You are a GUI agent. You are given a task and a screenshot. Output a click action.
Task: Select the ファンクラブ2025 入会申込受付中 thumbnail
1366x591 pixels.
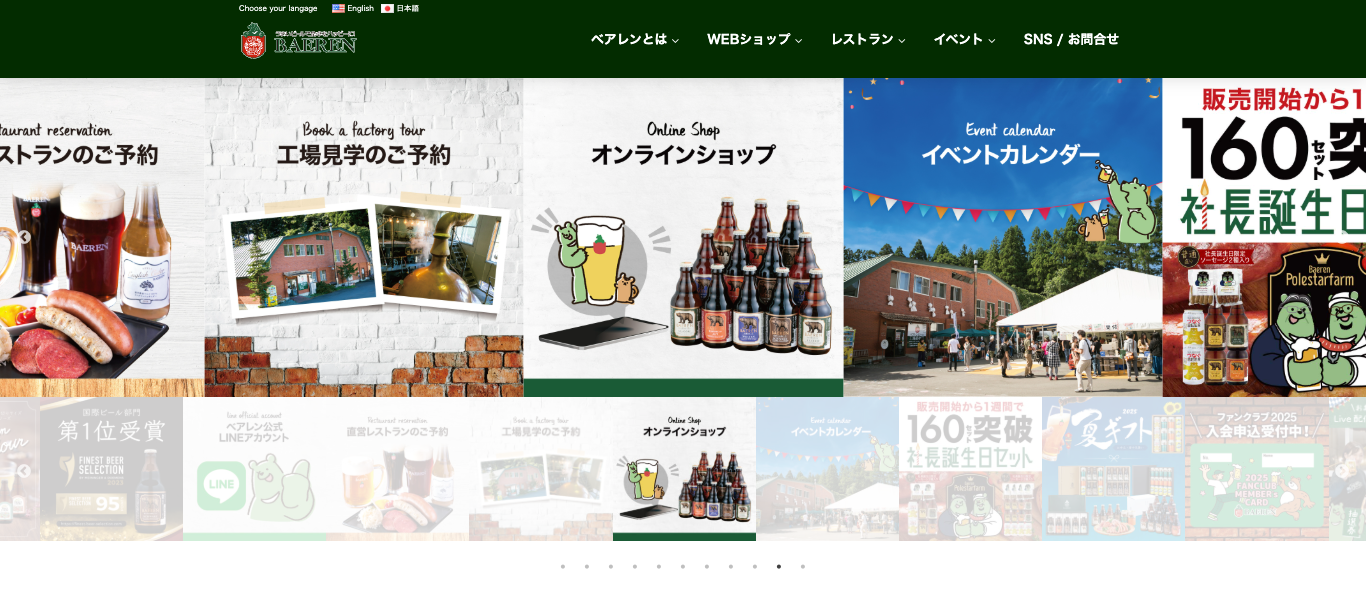pyautogui.click(x=1257, y=469)
